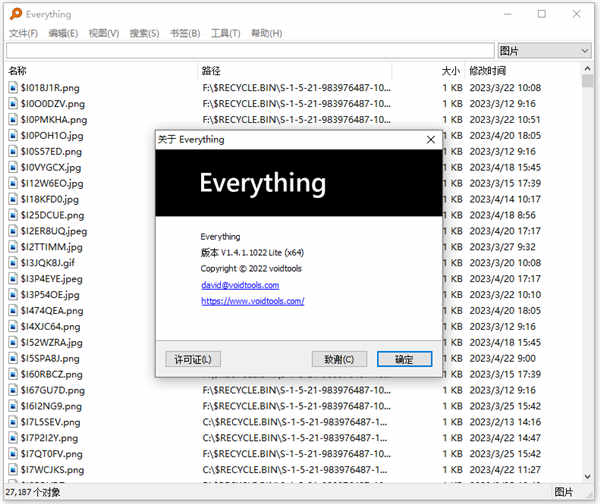This screenshot has width=600, height=504.
Task: Click the Everything app icon in title bar
Action: [16, 14]
